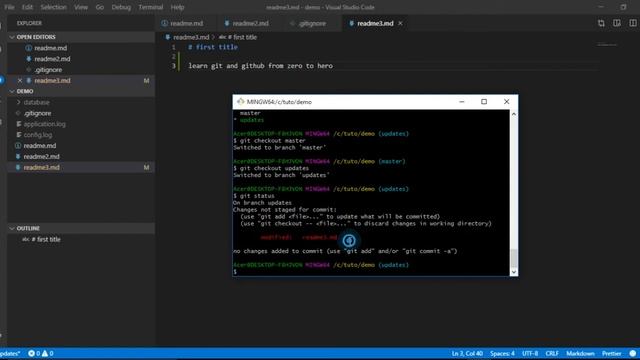Close the MINGW64 terminal window
This screenshot has height=360, width=640.
(507, 102)
